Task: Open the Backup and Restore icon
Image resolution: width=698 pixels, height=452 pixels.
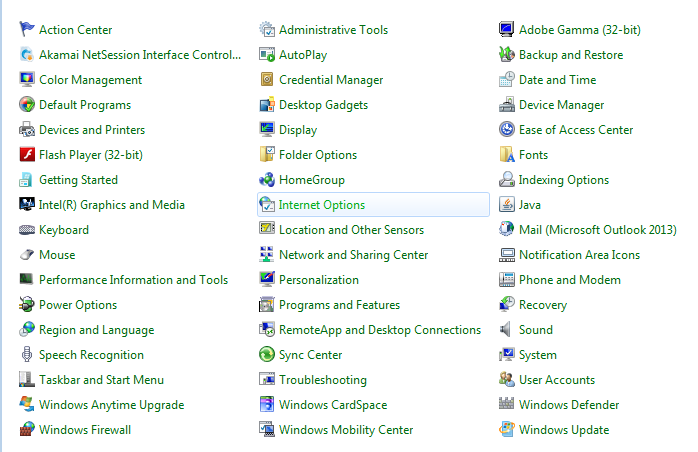Action: [x=507, y=54]
